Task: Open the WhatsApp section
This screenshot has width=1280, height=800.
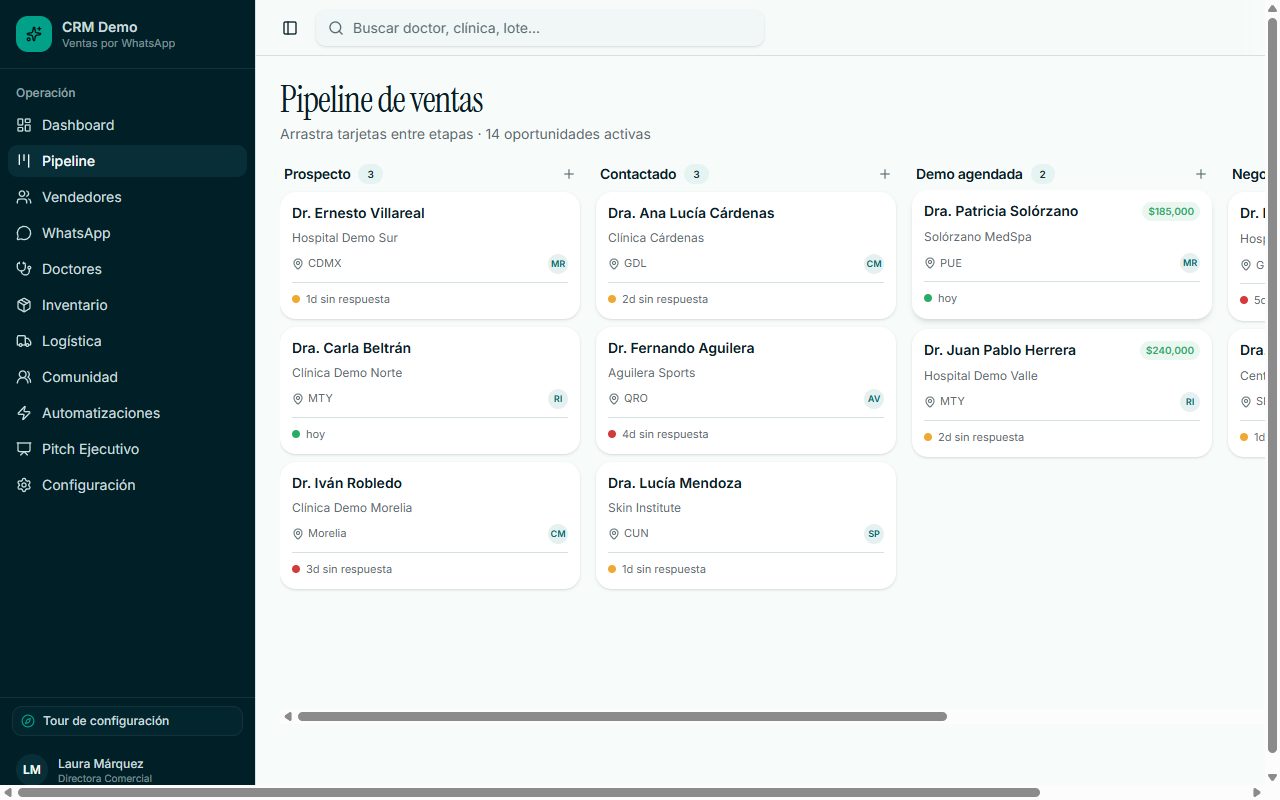Action: [127, 233]
